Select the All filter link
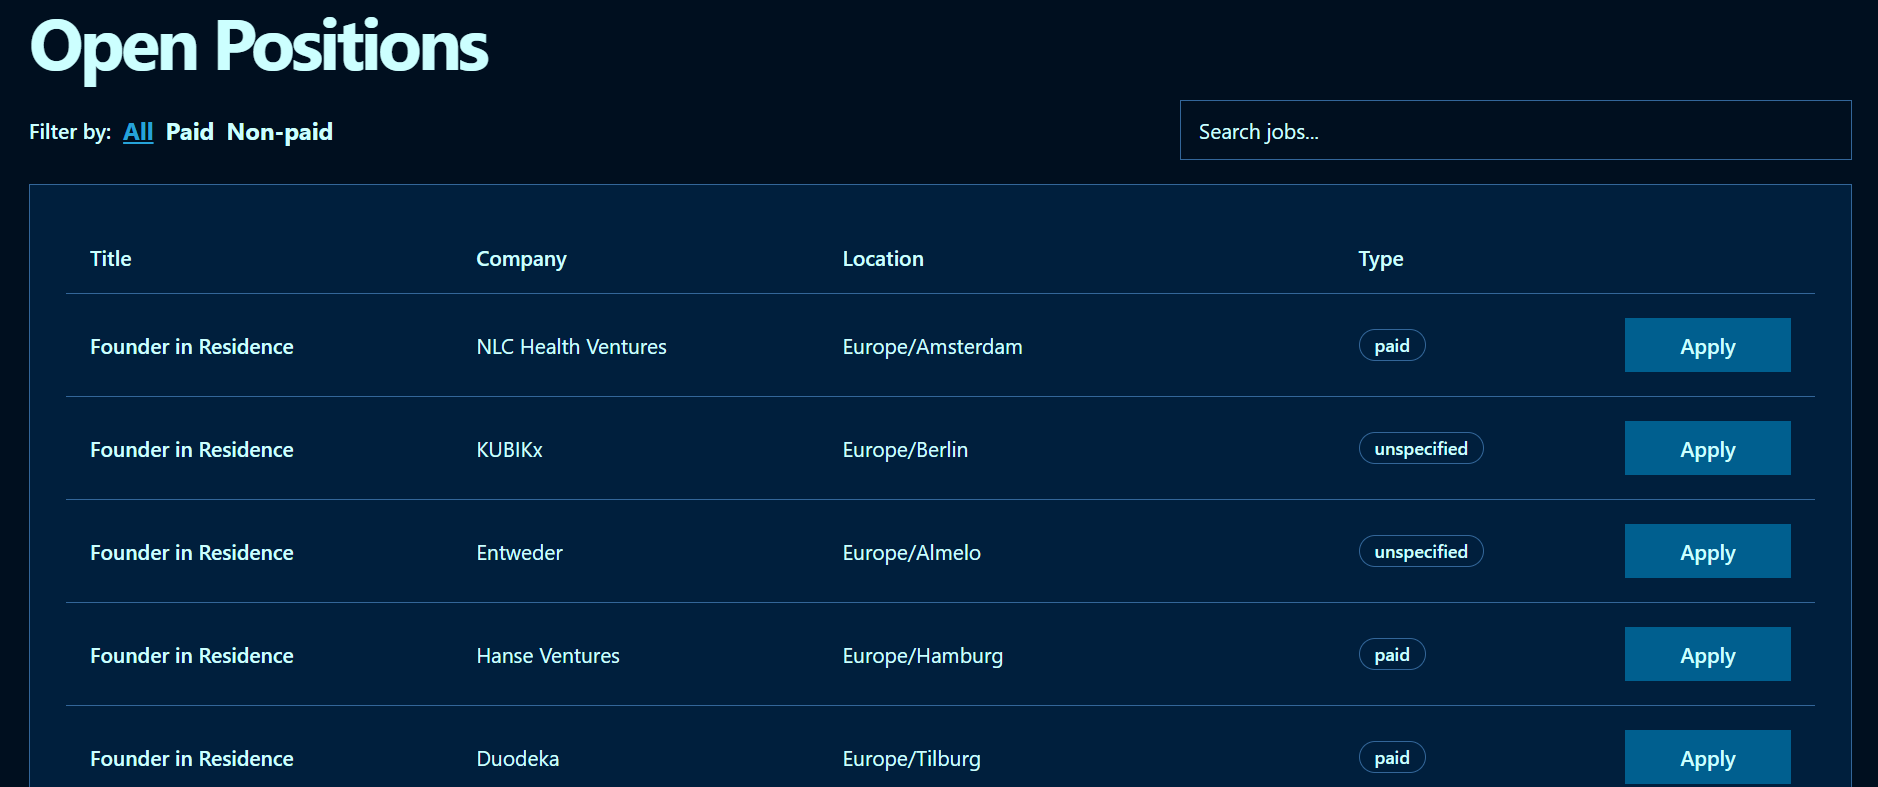1878x787 pixels. pyautogui.click(x=138, y=132)
